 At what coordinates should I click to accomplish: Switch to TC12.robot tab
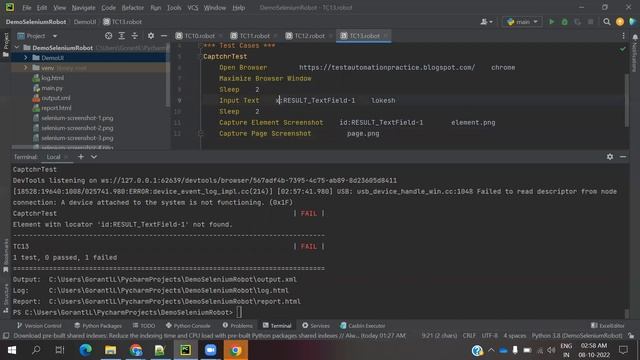(x=309, y=36)
